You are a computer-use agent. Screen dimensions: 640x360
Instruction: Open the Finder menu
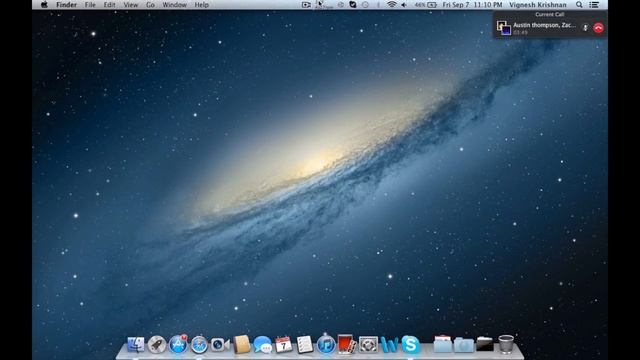coord(67,5)
